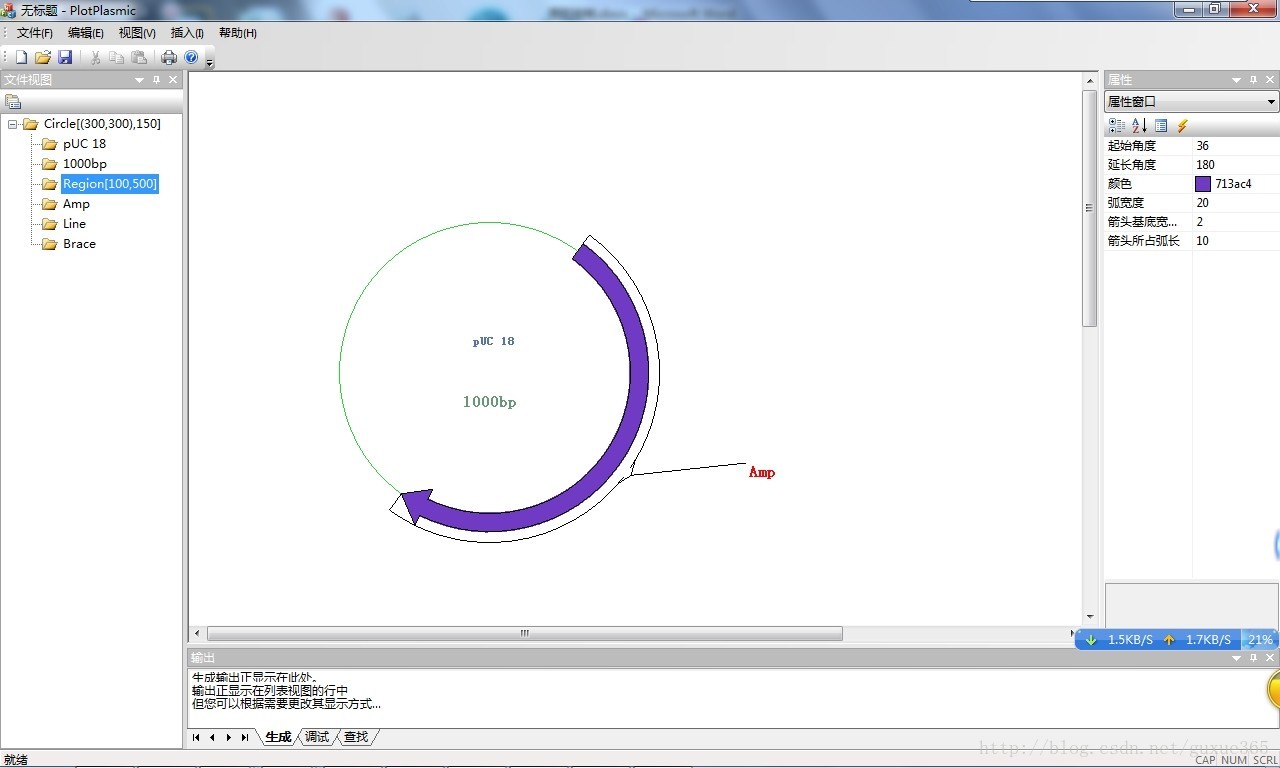Edit the 起始角度 value 36

click(x=1236, y=146)
